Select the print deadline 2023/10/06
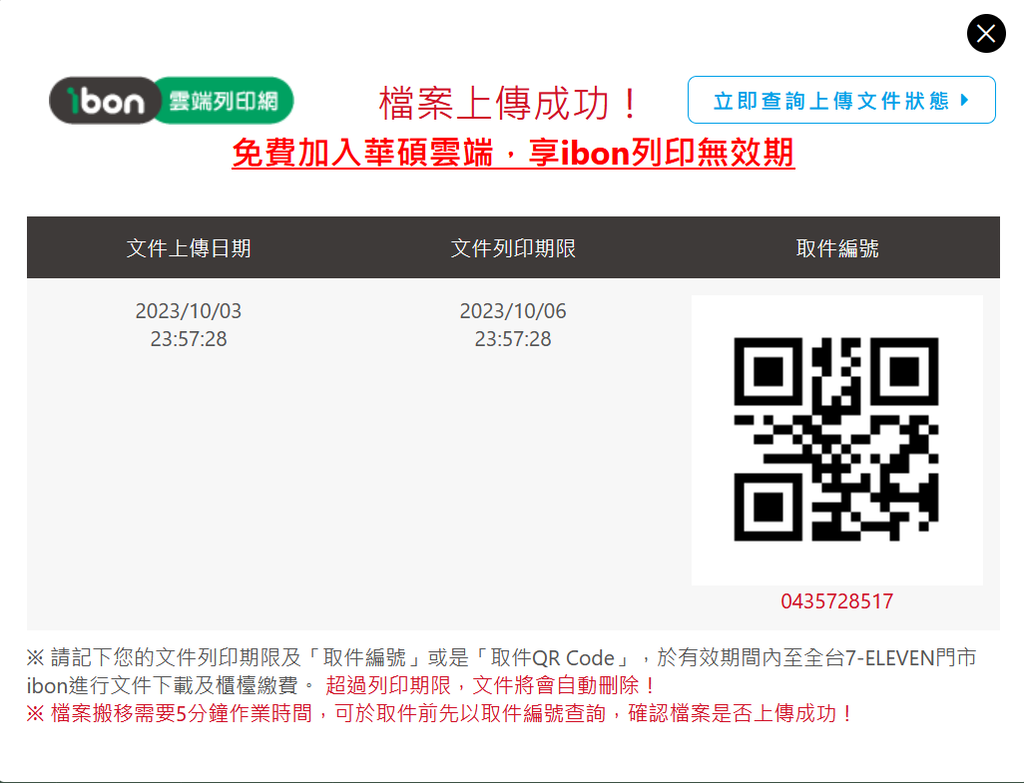 pos(513,311)
